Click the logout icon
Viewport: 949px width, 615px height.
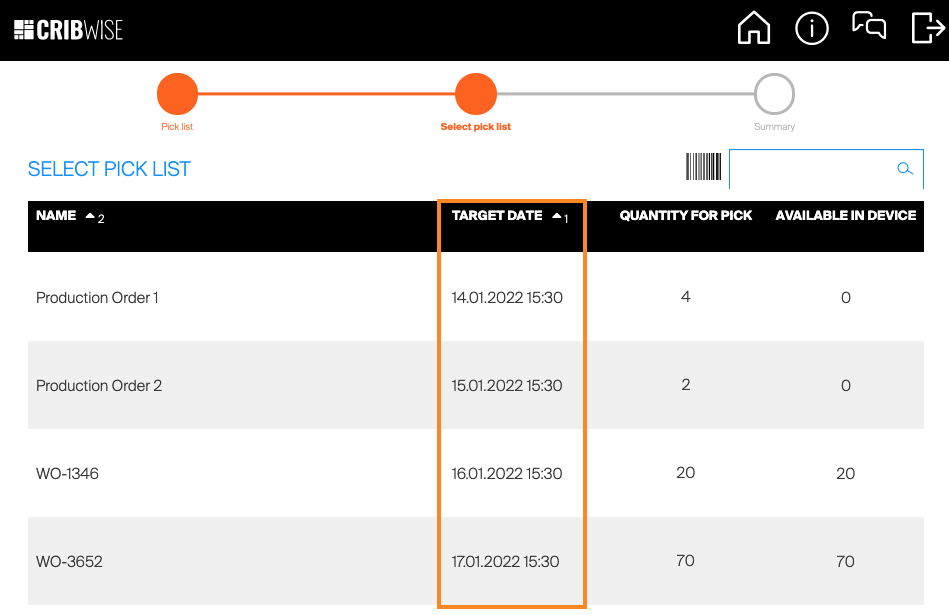tap(927, 29)
